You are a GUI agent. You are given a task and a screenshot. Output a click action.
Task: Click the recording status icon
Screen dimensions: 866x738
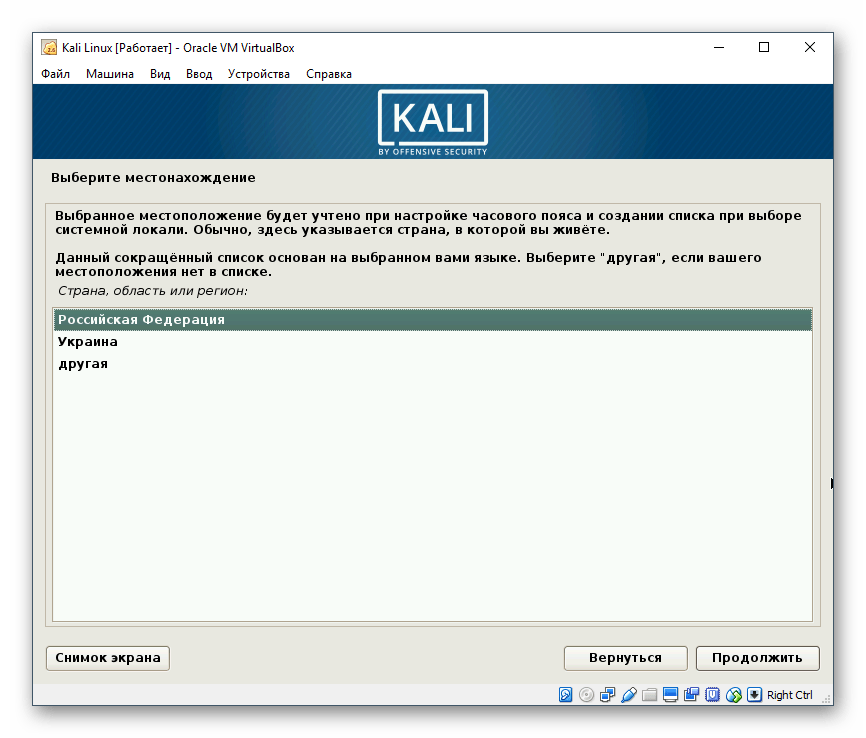(x=690, y=694)
